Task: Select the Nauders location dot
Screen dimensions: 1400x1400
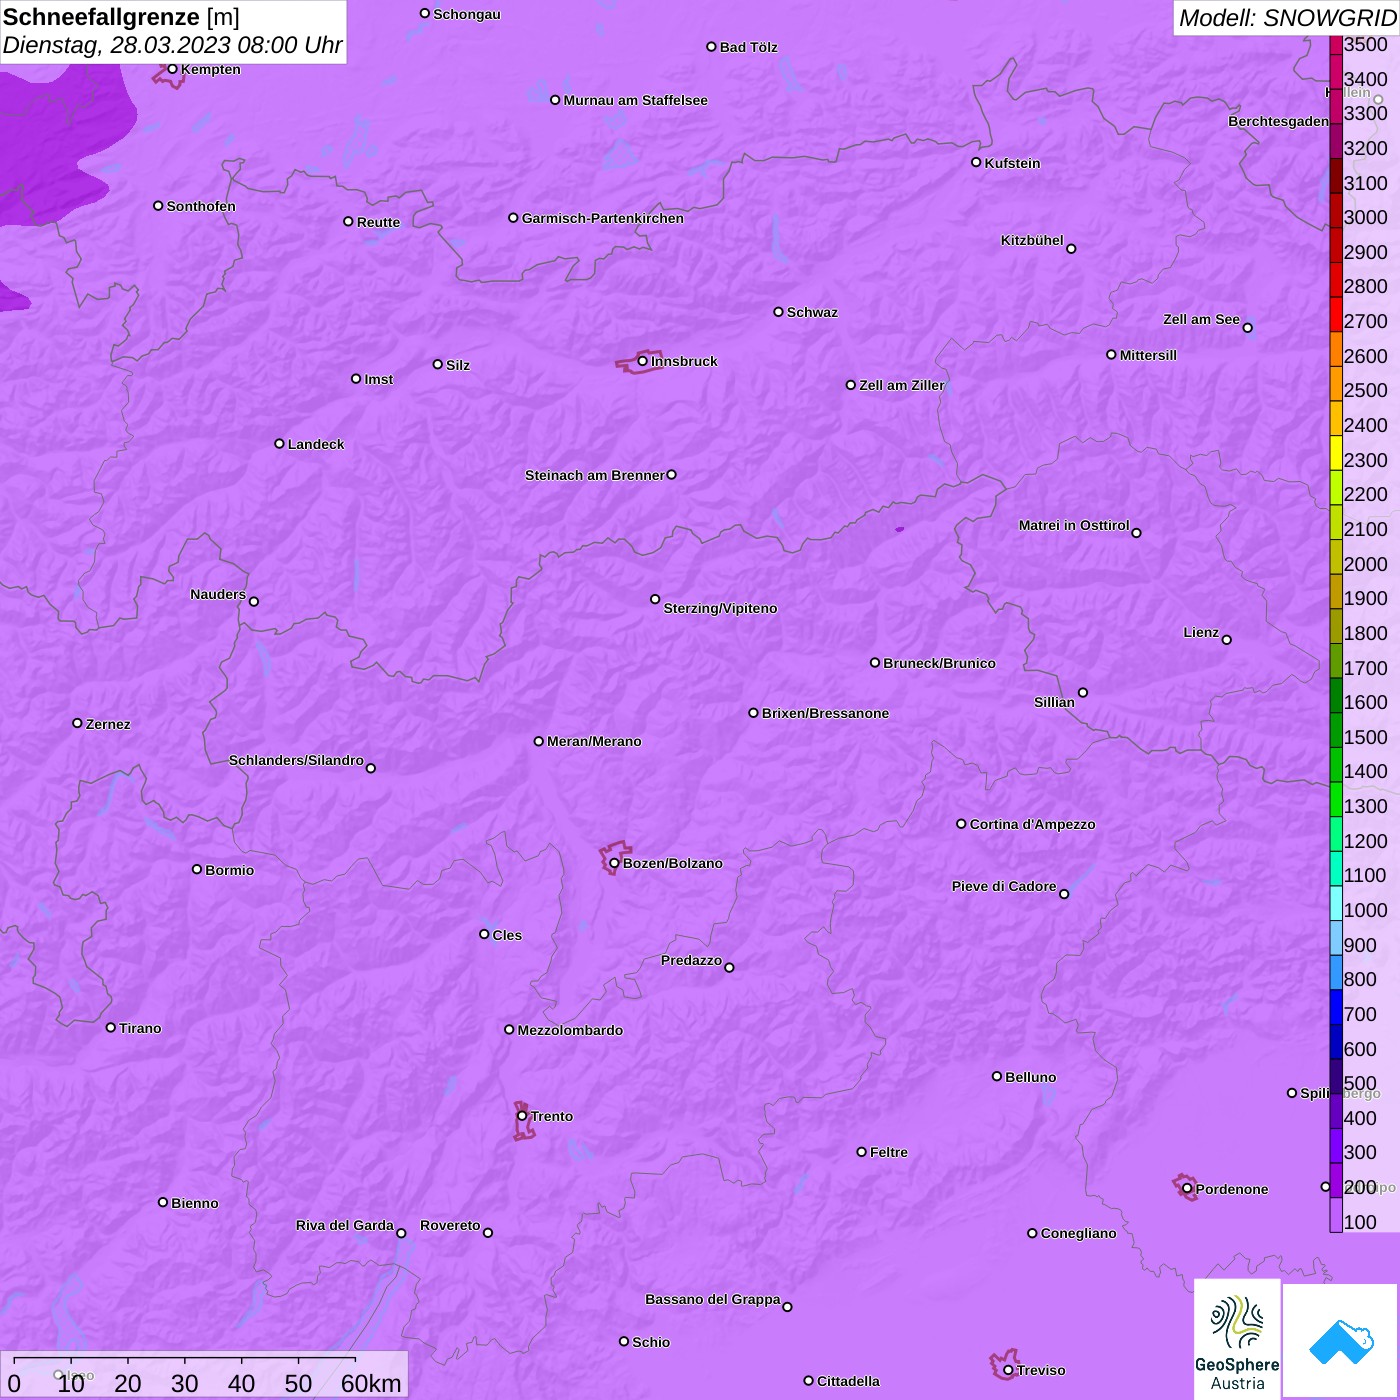Action: pyautogui.click(x=254, y=601)
